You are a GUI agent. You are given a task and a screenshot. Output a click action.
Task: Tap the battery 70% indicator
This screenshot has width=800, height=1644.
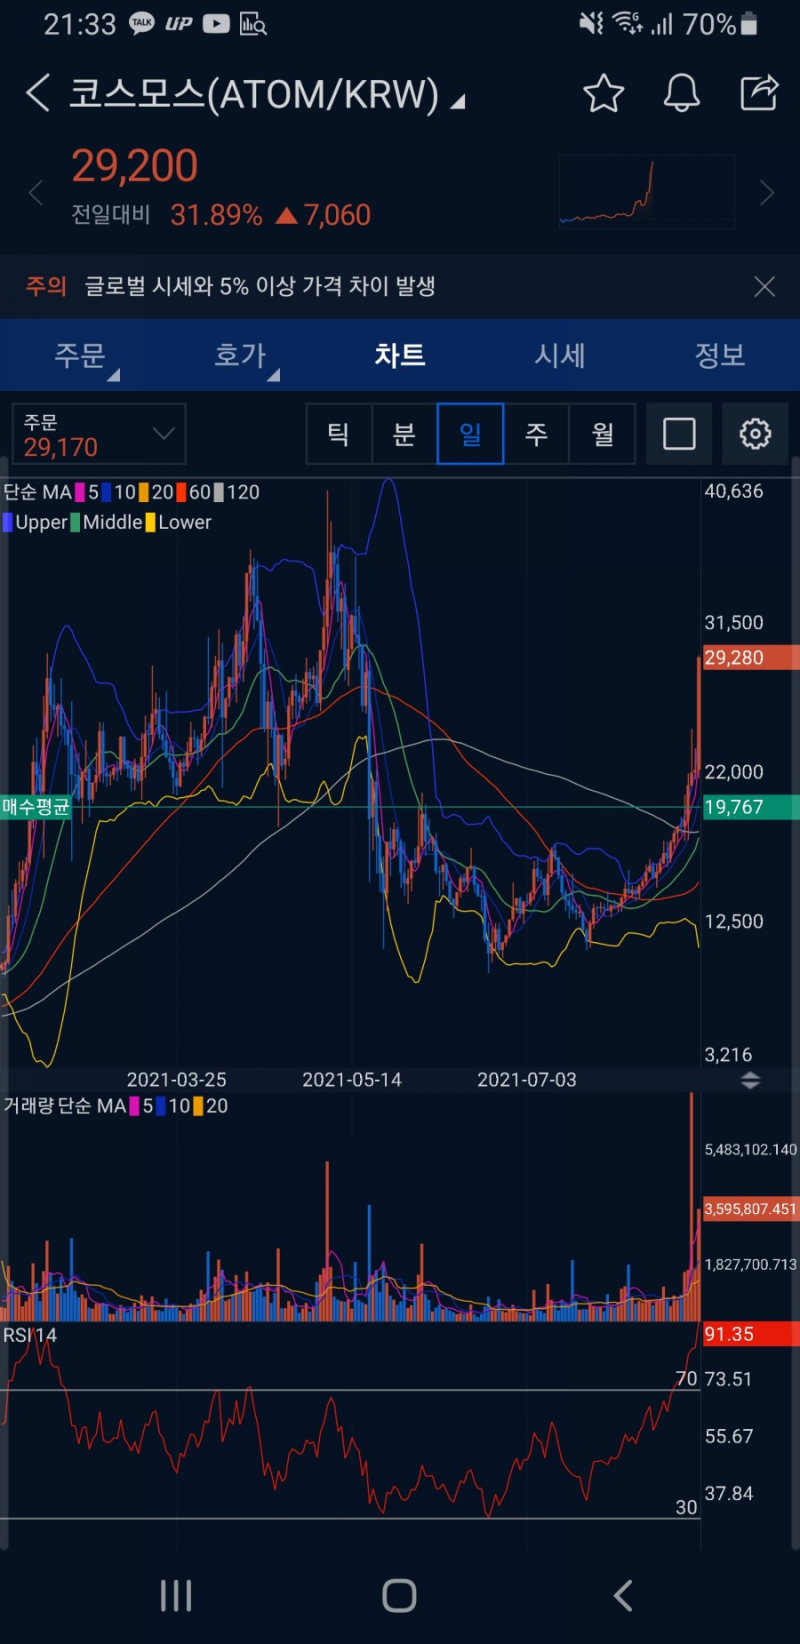click(720, 23)
